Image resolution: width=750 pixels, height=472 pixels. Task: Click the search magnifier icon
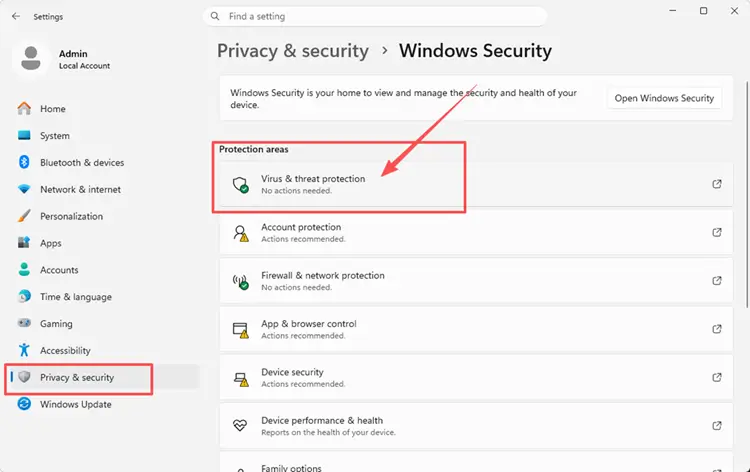point(215,16)
